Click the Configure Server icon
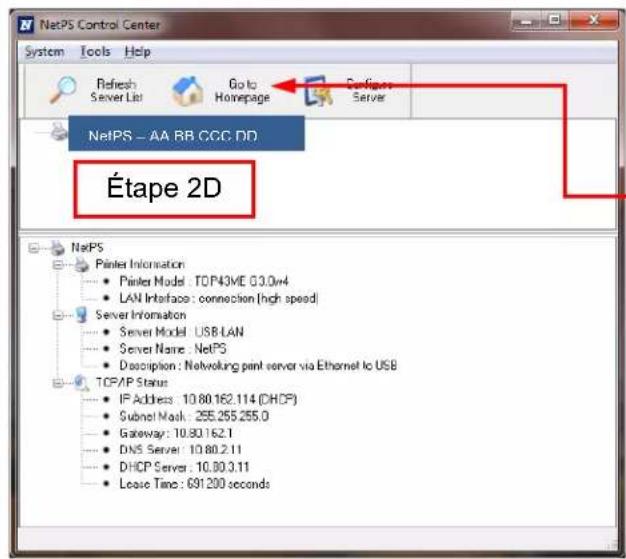The width and height of the screenshot is (626, 559). pyautogui.click(x=319, y=91)
